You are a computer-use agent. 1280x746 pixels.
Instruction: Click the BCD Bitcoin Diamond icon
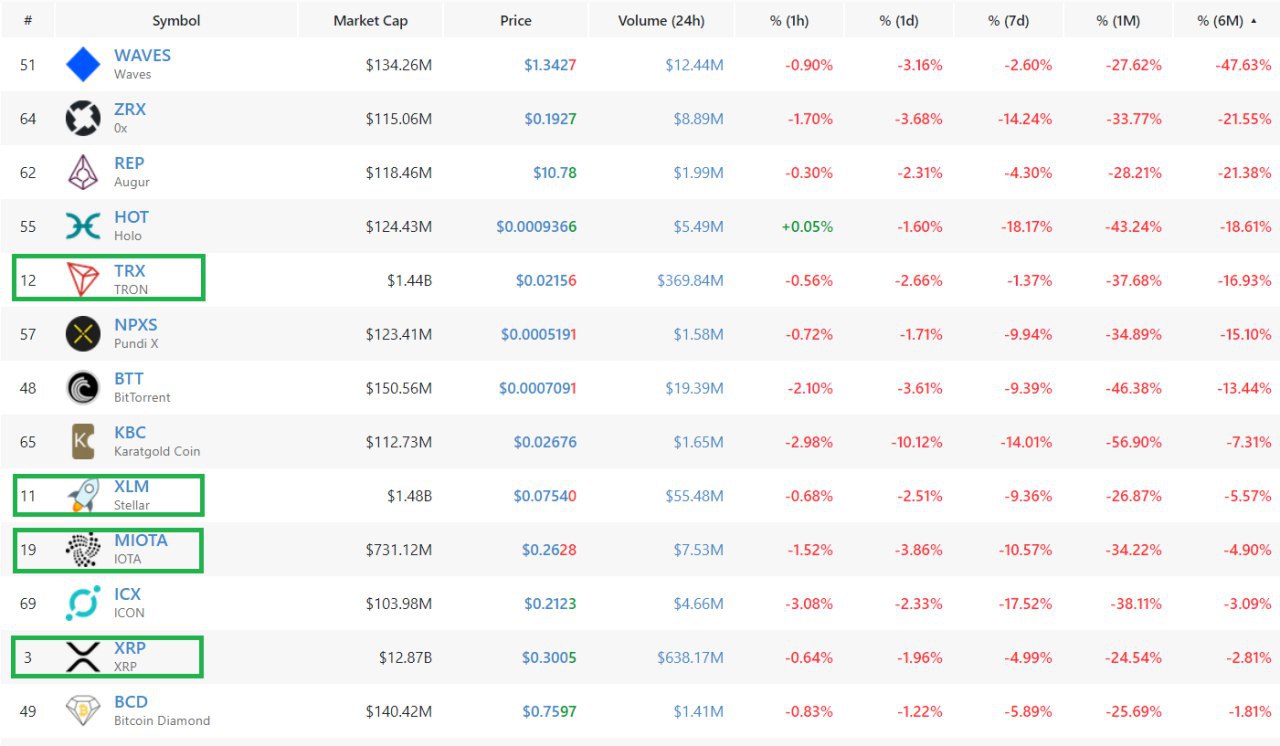[83, 711]
